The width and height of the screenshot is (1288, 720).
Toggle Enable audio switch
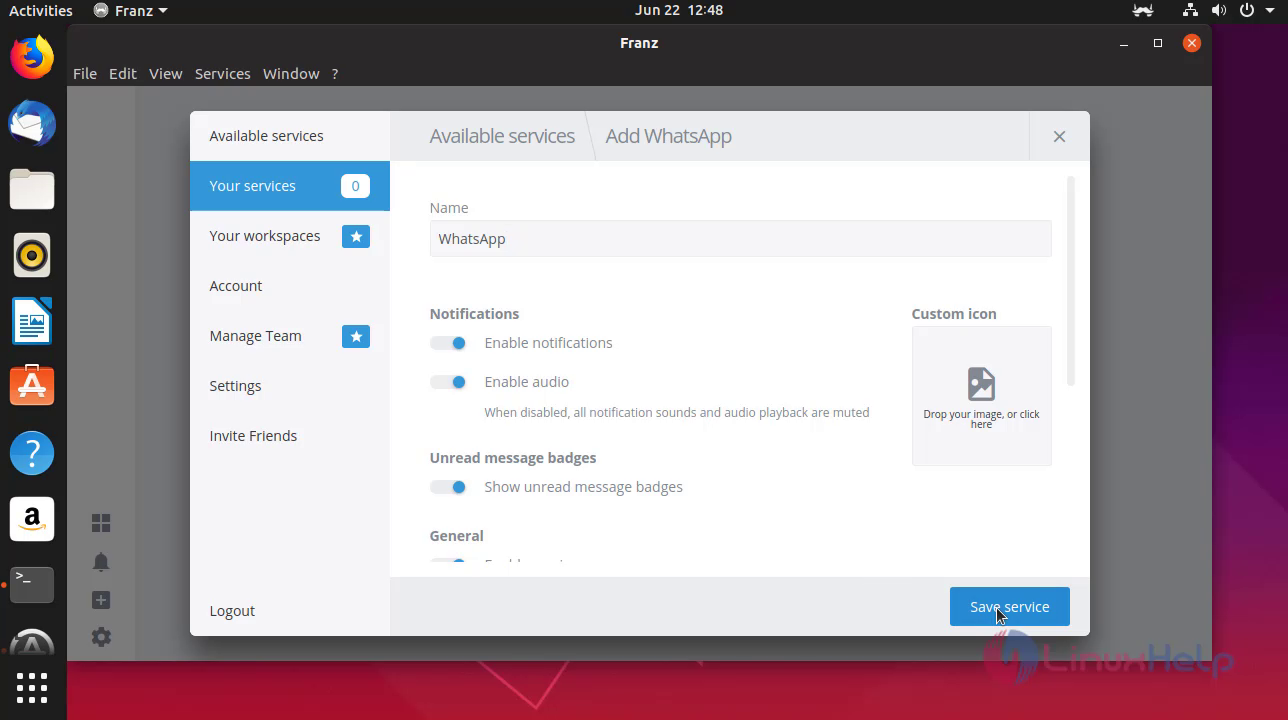click(448, 382)
